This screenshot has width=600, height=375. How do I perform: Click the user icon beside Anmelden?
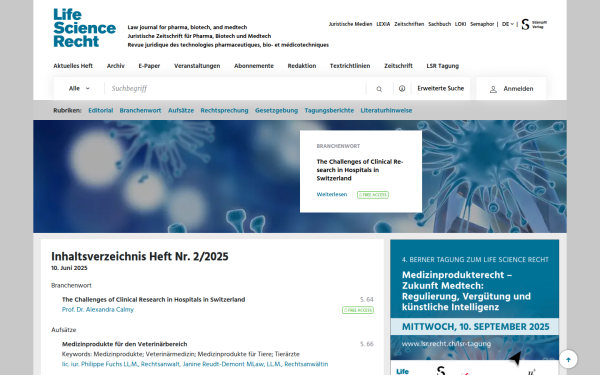[493, 89]
